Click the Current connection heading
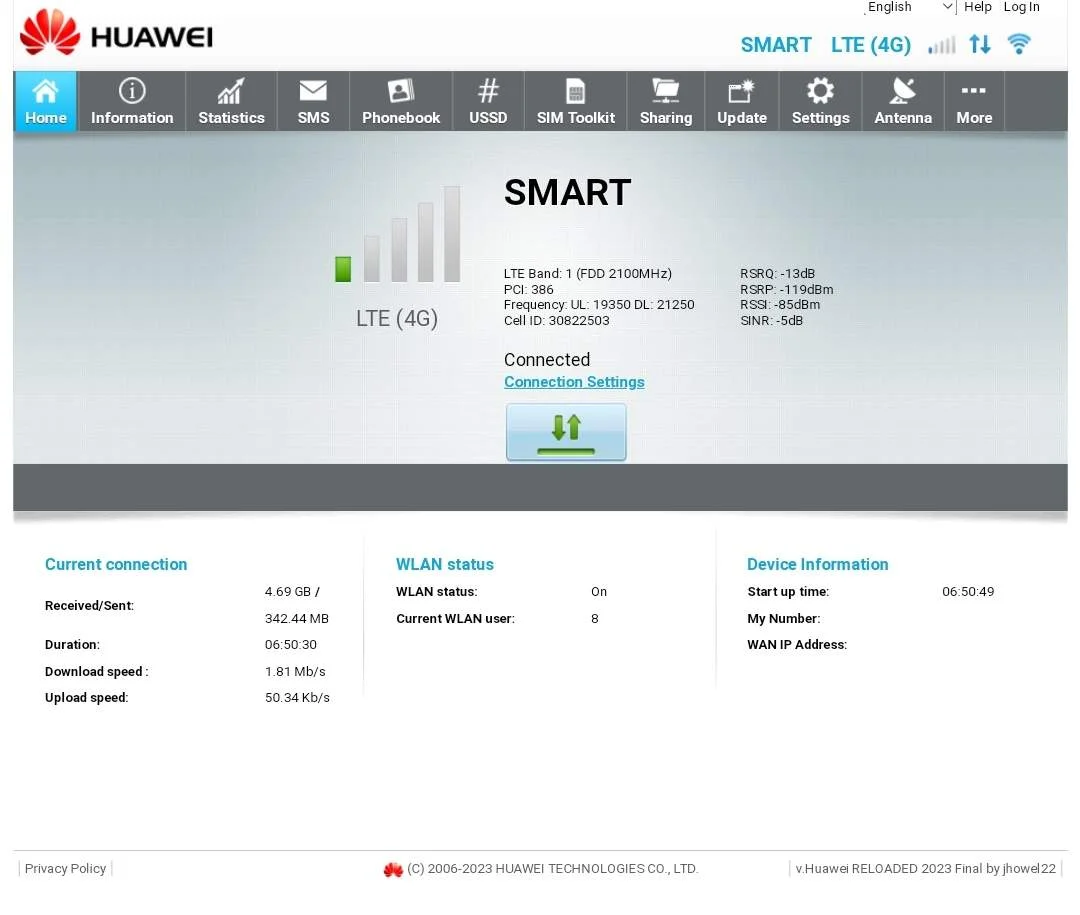The image size is (1080, 915). (116, 564)
